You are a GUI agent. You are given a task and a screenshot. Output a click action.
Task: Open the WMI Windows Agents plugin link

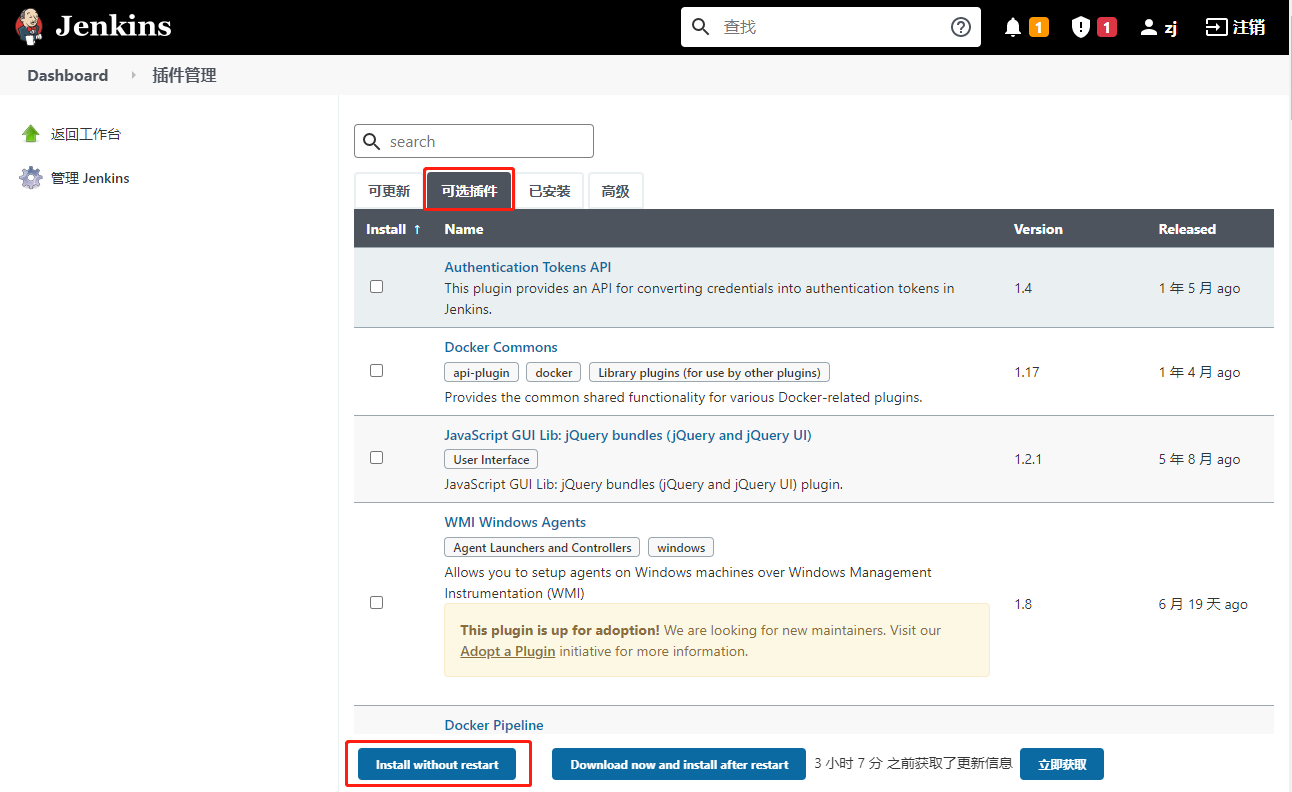point(515,522)
